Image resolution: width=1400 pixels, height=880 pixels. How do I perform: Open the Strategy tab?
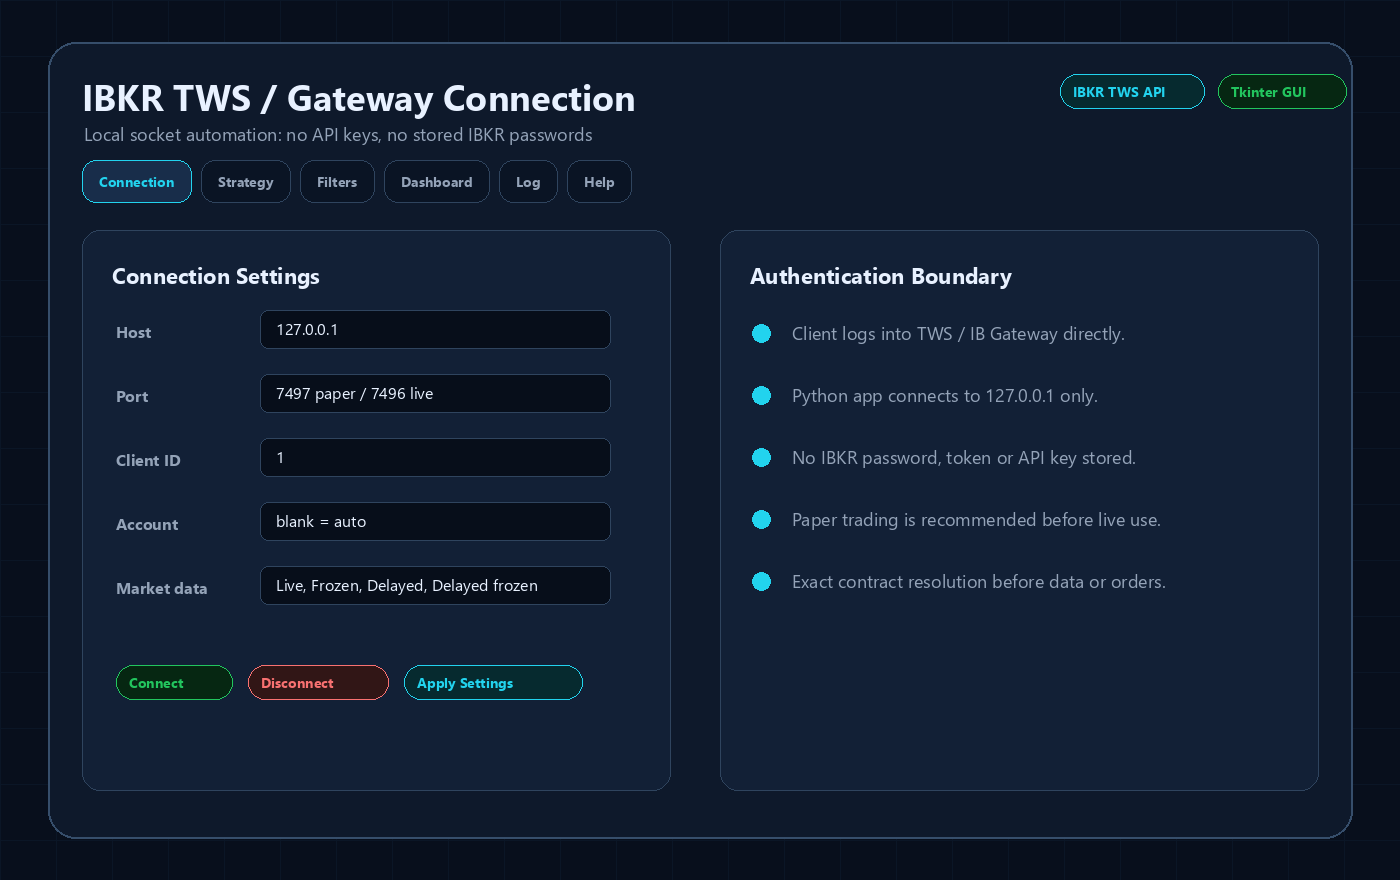(x=246, y=182)
